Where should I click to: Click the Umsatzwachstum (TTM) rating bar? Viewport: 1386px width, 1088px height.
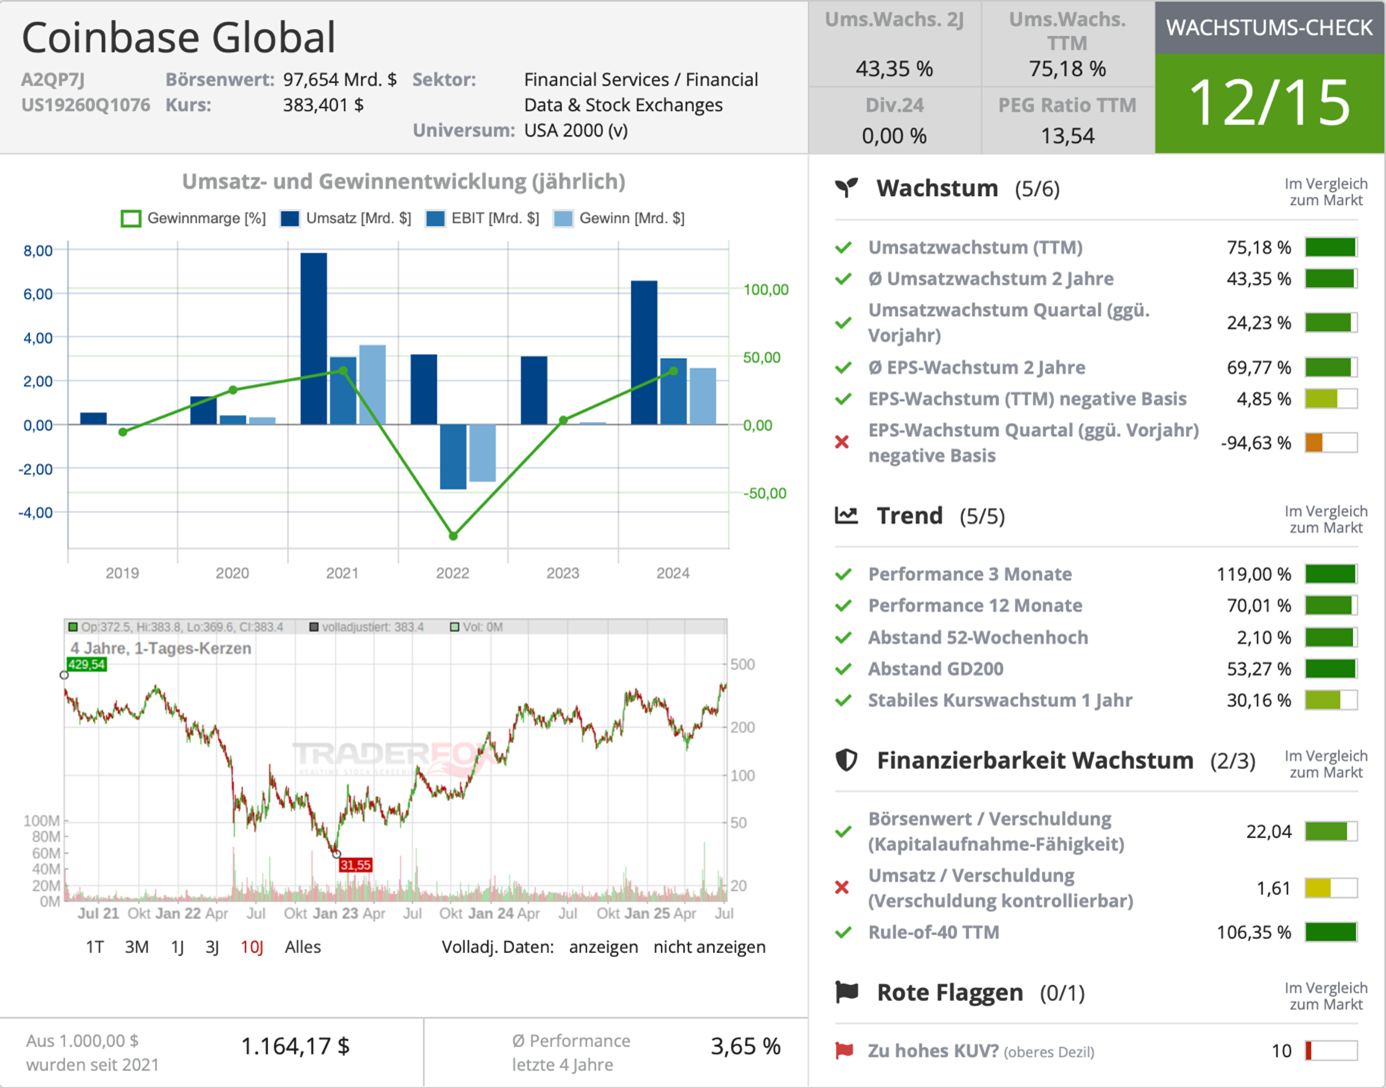coord(1331,247)
